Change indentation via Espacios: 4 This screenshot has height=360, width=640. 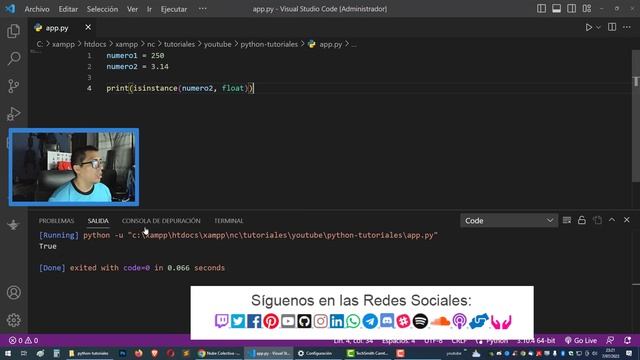tap(399, 340)
